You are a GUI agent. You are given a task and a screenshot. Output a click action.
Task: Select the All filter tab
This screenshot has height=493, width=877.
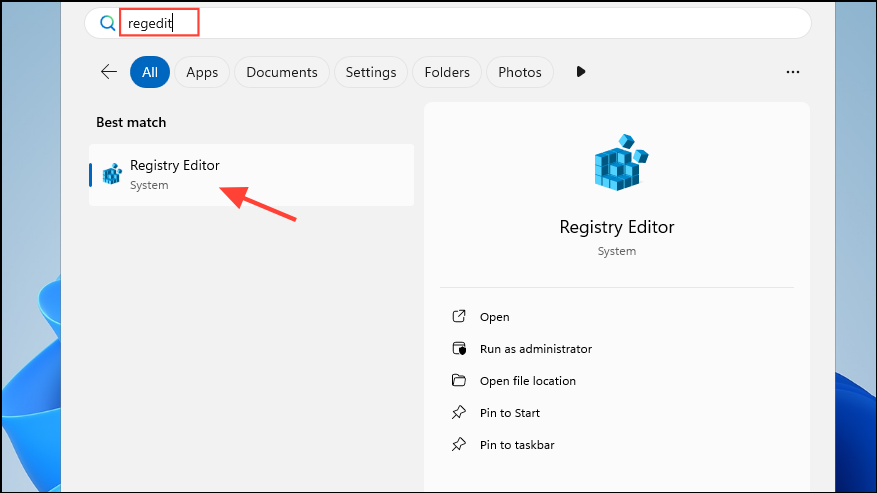tap(150, 72)
